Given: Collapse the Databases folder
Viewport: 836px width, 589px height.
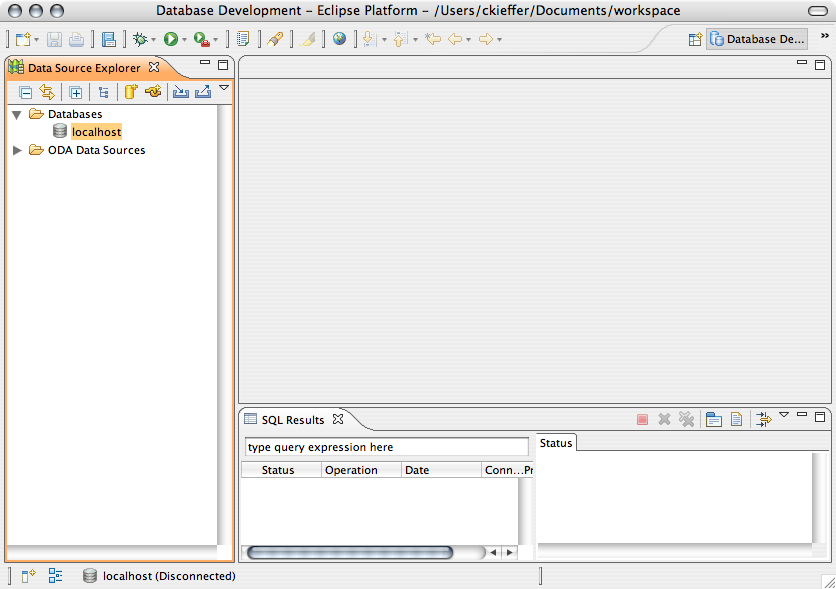Looking at the screenshot, I should [17, 115].
